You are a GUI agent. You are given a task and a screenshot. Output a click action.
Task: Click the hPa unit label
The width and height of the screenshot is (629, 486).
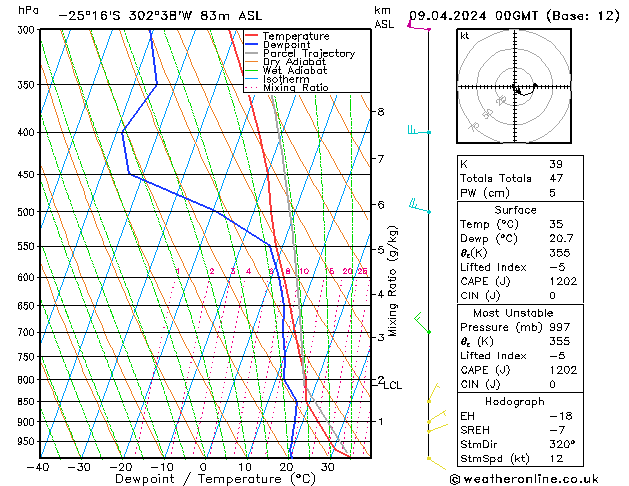[x=28, y=10]
